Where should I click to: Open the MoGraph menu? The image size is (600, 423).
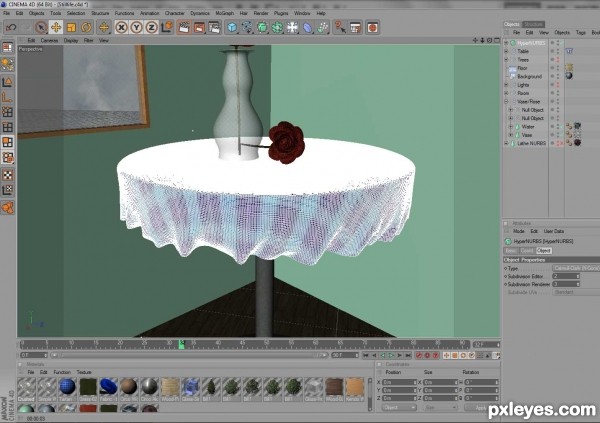coord(225,13)
